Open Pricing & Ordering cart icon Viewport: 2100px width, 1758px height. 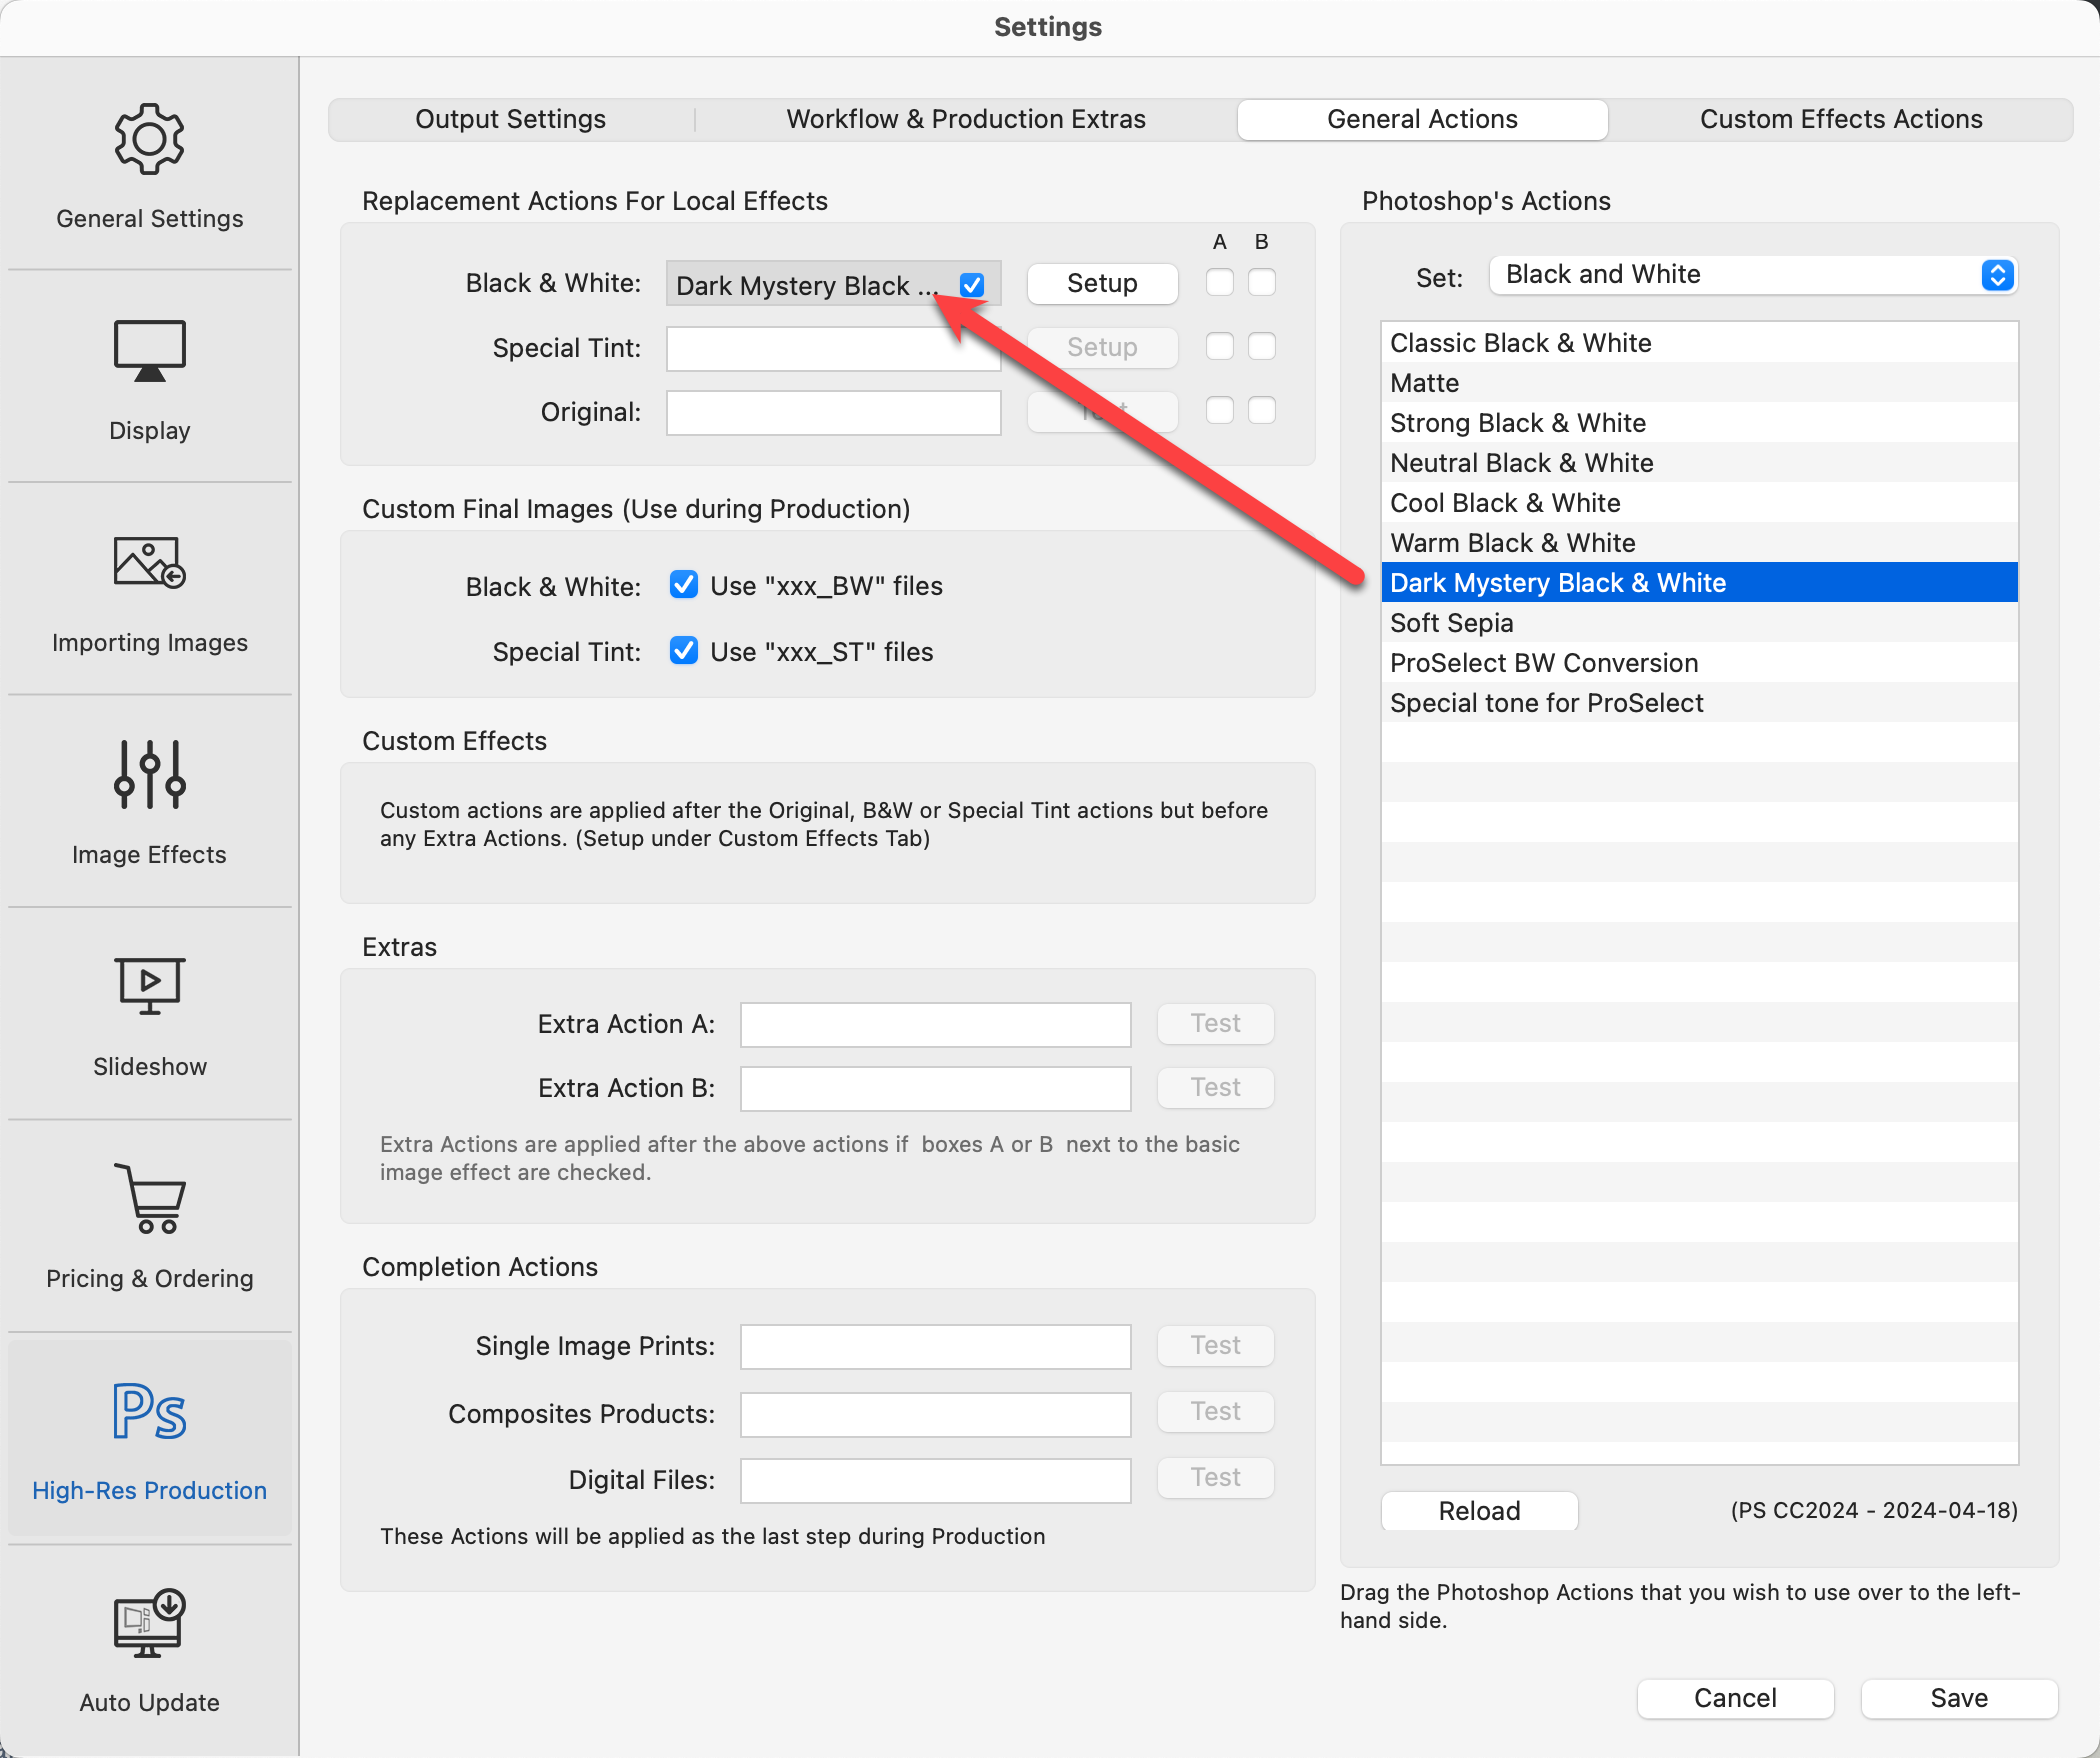tap(149, 1198)
